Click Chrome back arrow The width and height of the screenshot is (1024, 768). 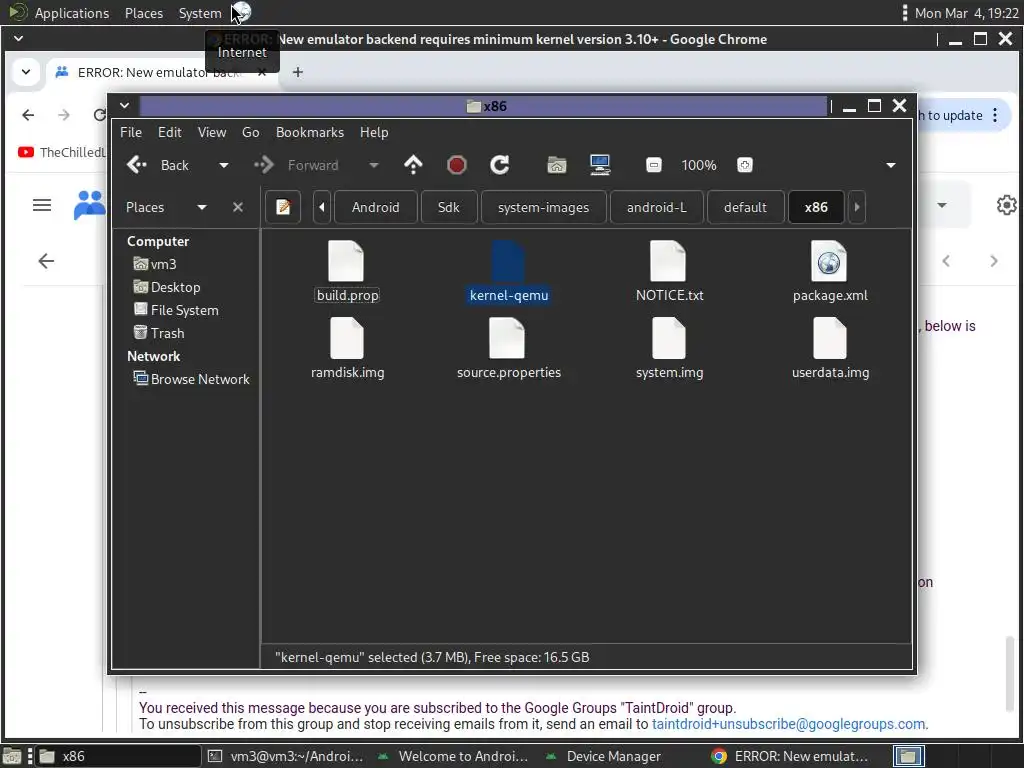coord(28,115)
